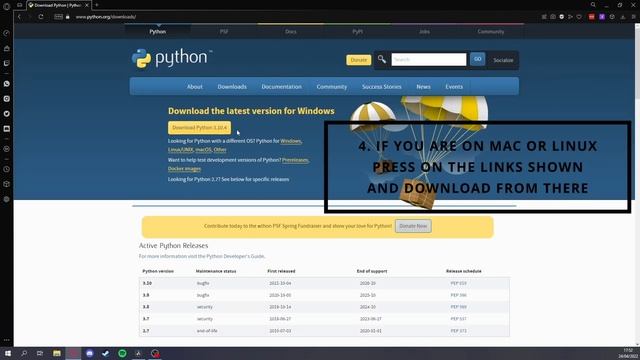
Task: Open the home icon in Opera sidebar
Action: pyautogui.click(x=7, y=48)
